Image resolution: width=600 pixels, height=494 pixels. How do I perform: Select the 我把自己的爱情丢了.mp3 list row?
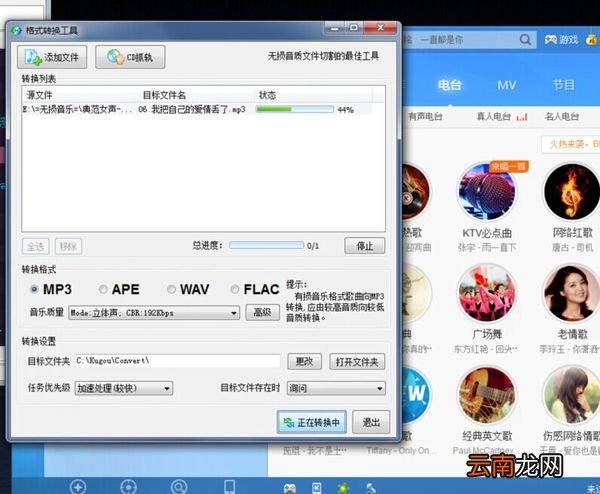(197, 109)
